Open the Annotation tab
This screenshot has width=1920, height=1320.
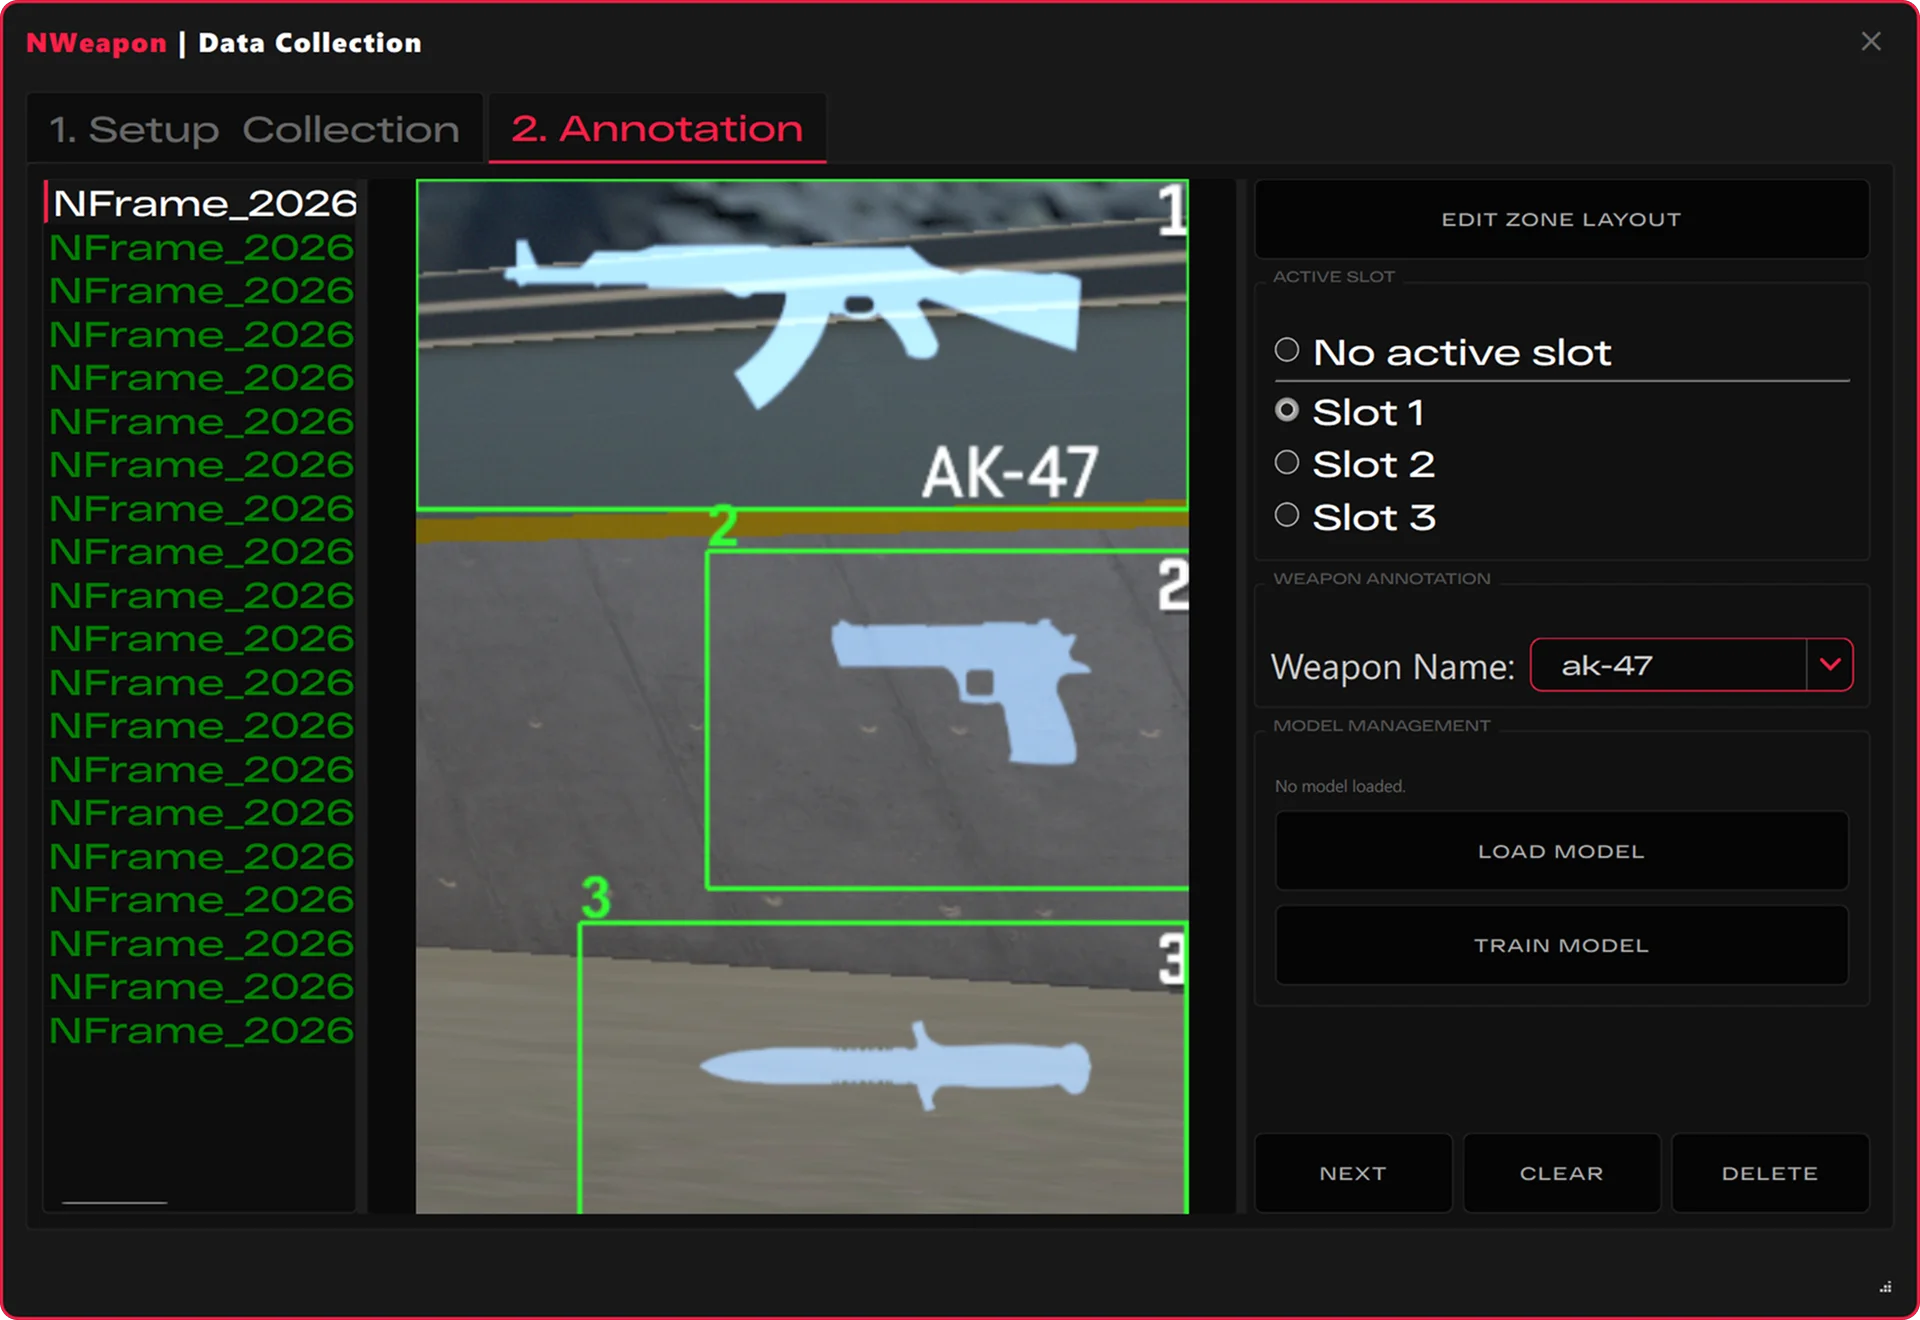click(x=657, y=129)
